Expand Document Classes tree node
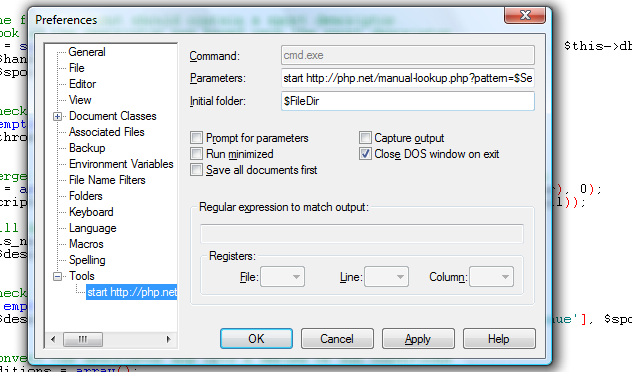Image resolution: width=632 pixels, height=372 pixels. pos(57,116)
